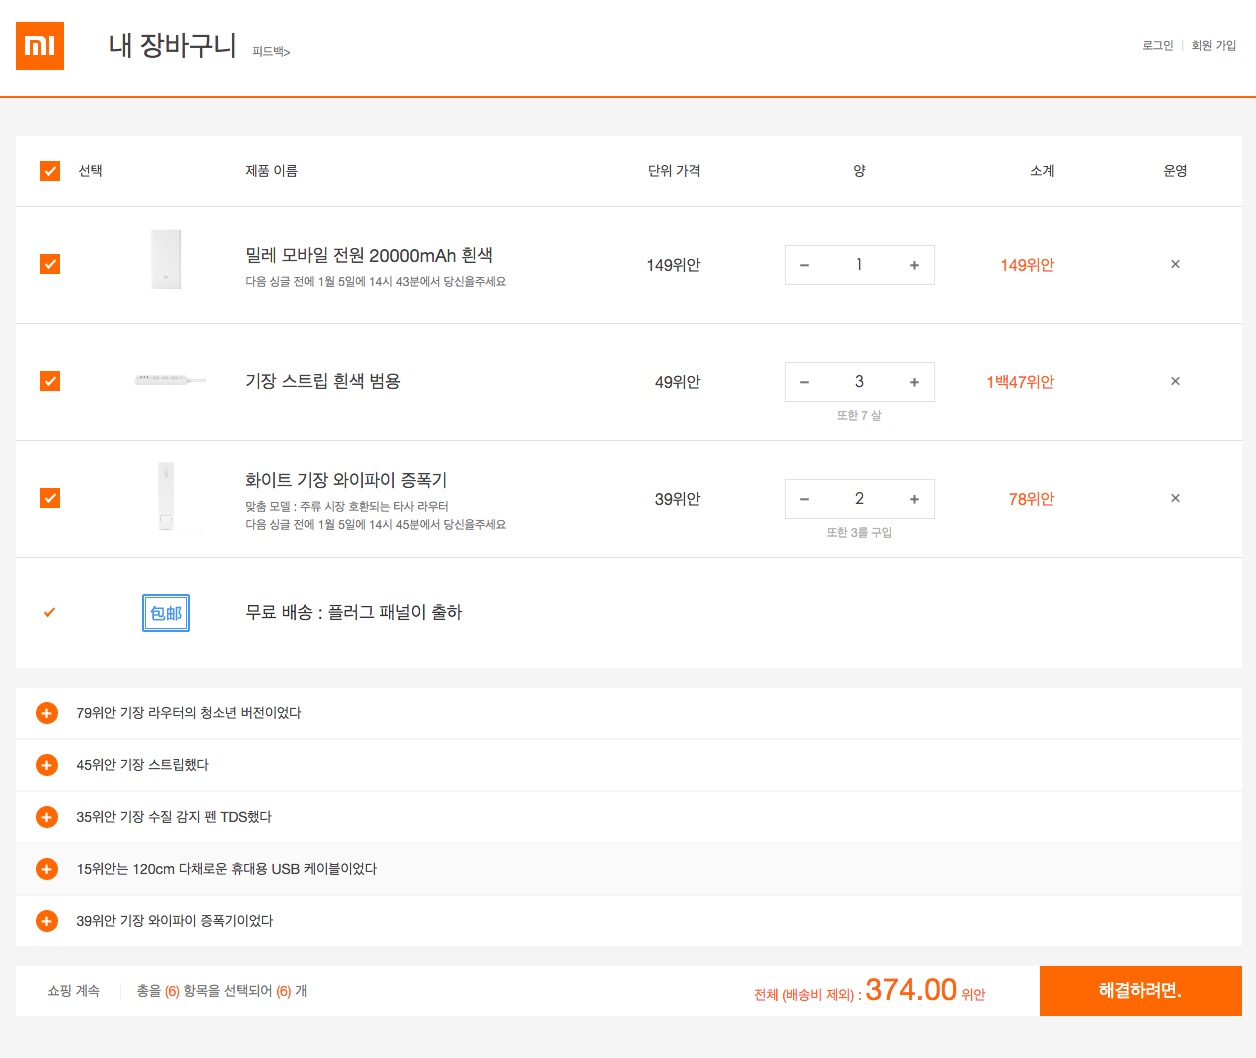Click the 包邮 free shipping badge

(166, 613)
